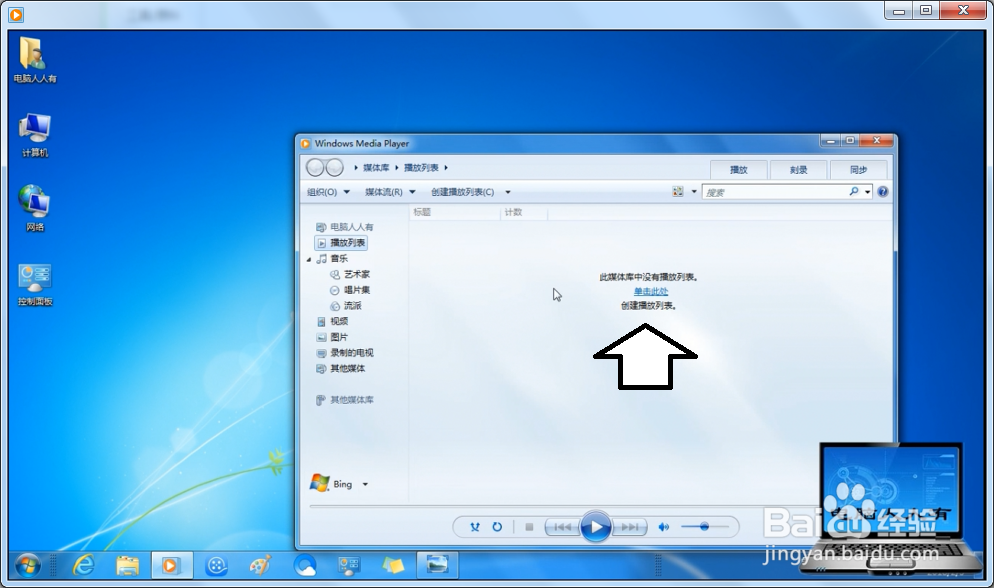Collapse the 音乐 tree node
This screenshot has width=994, height=588.
[x=309, y=259]
